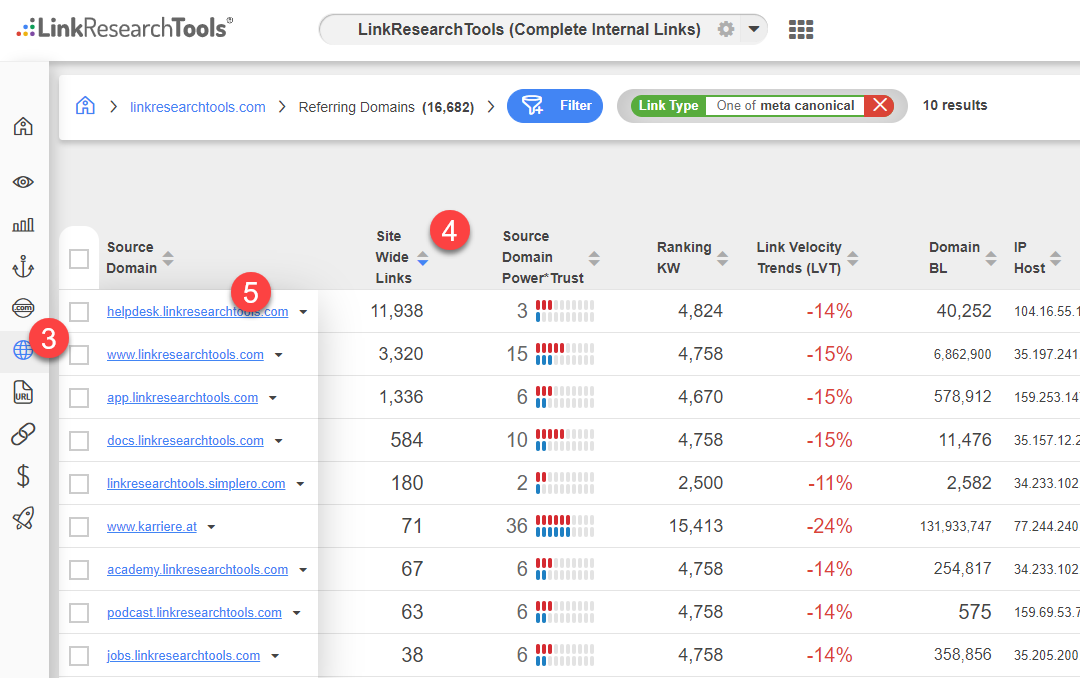Check the docs.linkresearchtools.com row checkbox
Screen dimensions: 1080x680
tap(79, 441)
